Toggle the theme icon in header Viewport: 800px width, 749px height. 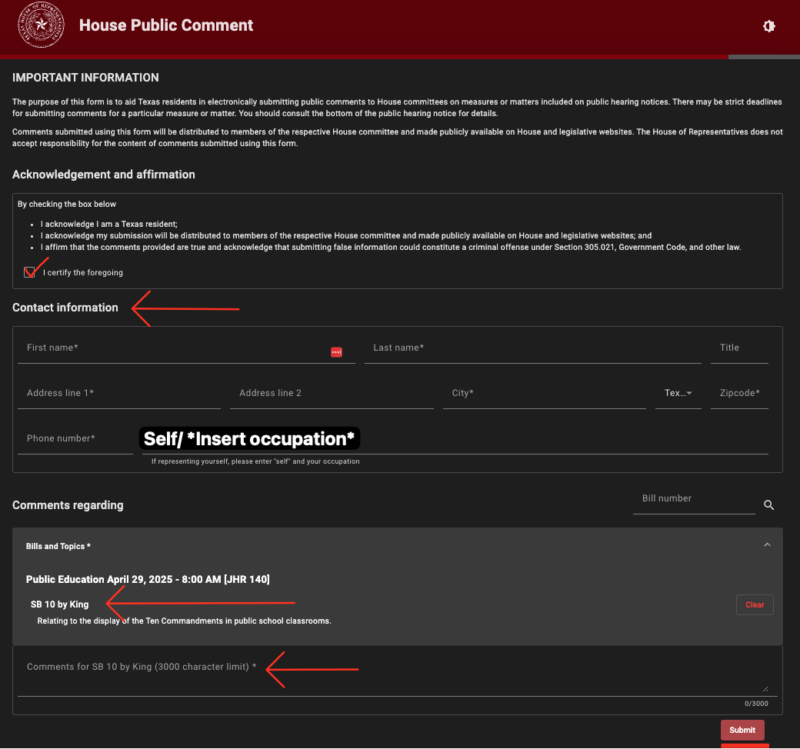click(x=769, y=26)
